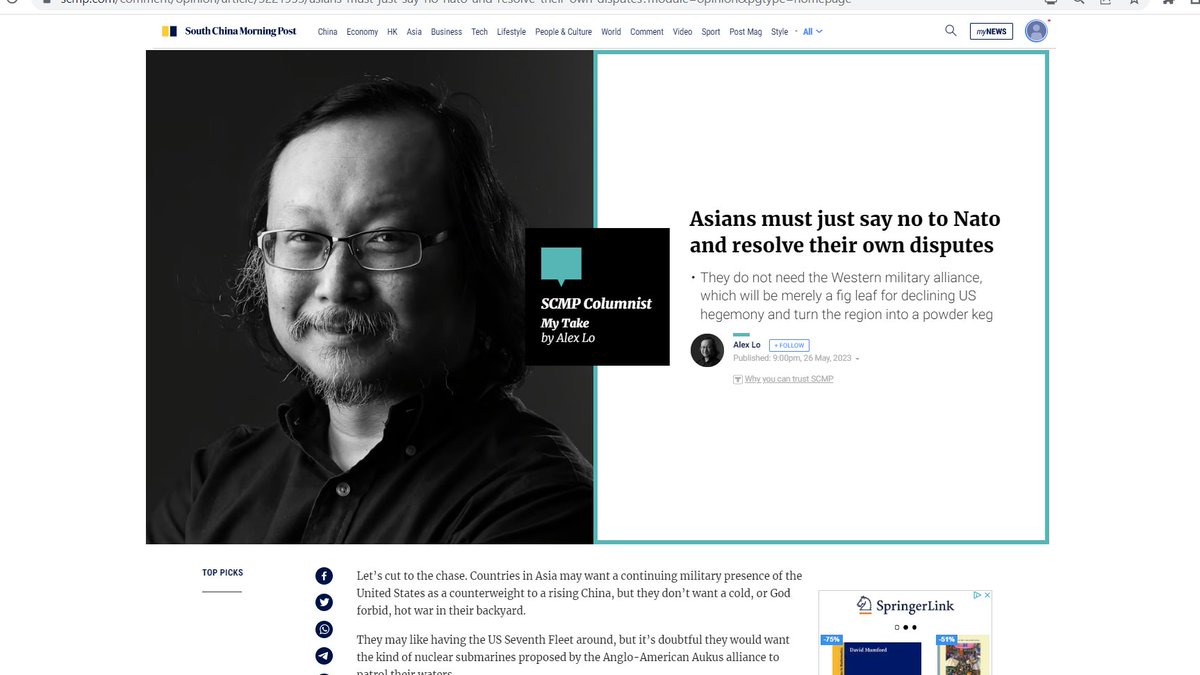This screenshot has width=1200, height=675.
Task: Click the SCMP Columnist label
Action: (596, 303)
